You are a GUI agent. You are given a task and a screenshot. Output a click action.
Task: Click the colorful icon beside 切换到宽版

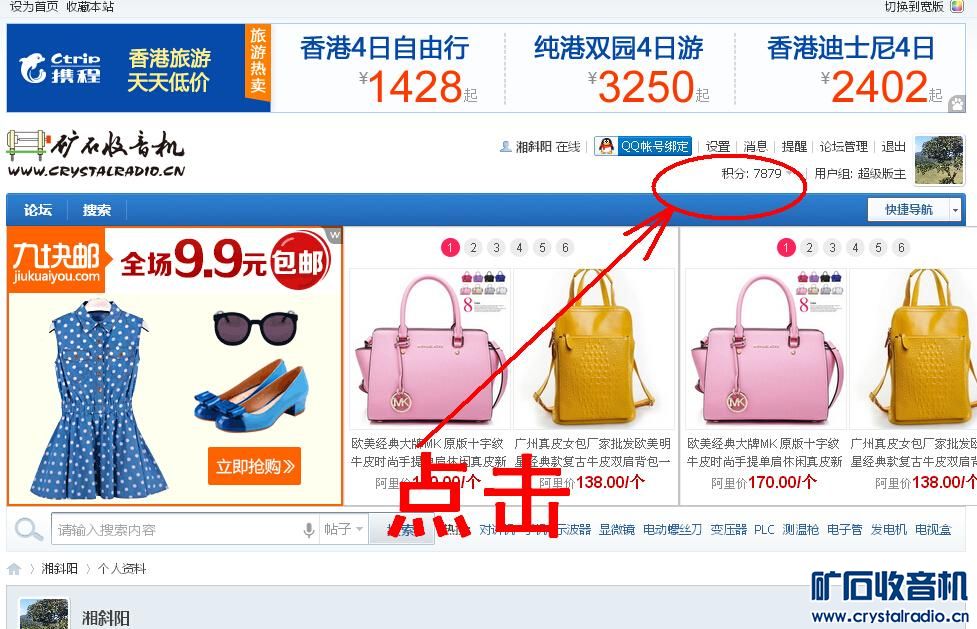click(x=957, y=7)
